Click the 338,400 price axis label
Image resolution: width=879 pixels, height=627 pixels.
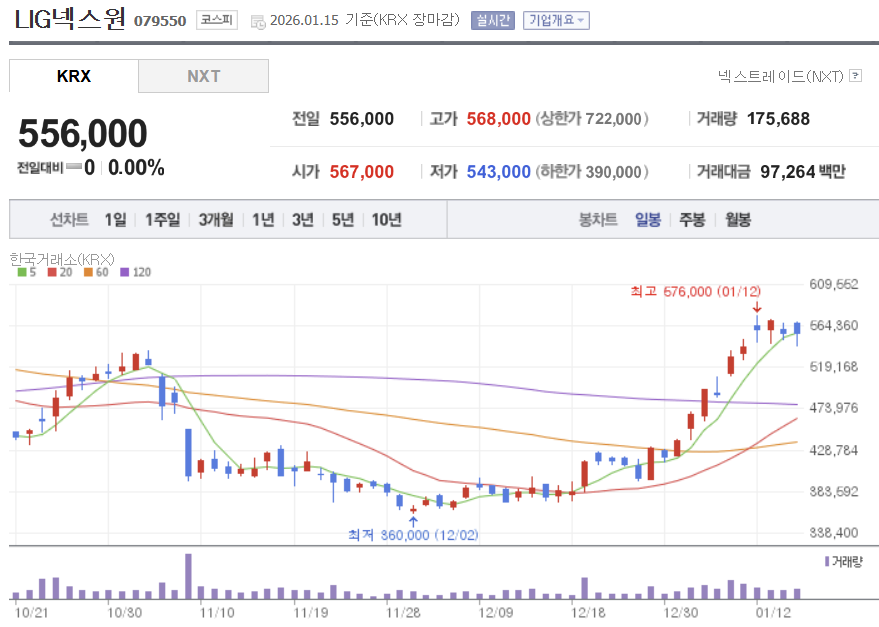(x=834, y=532)
